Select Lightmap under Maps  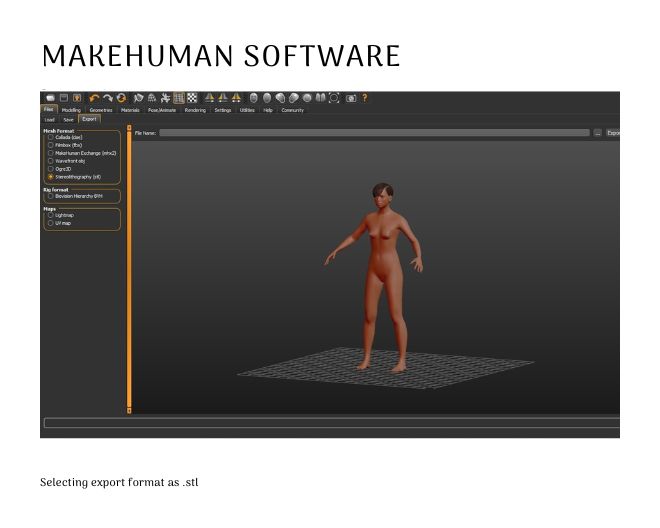61,215
